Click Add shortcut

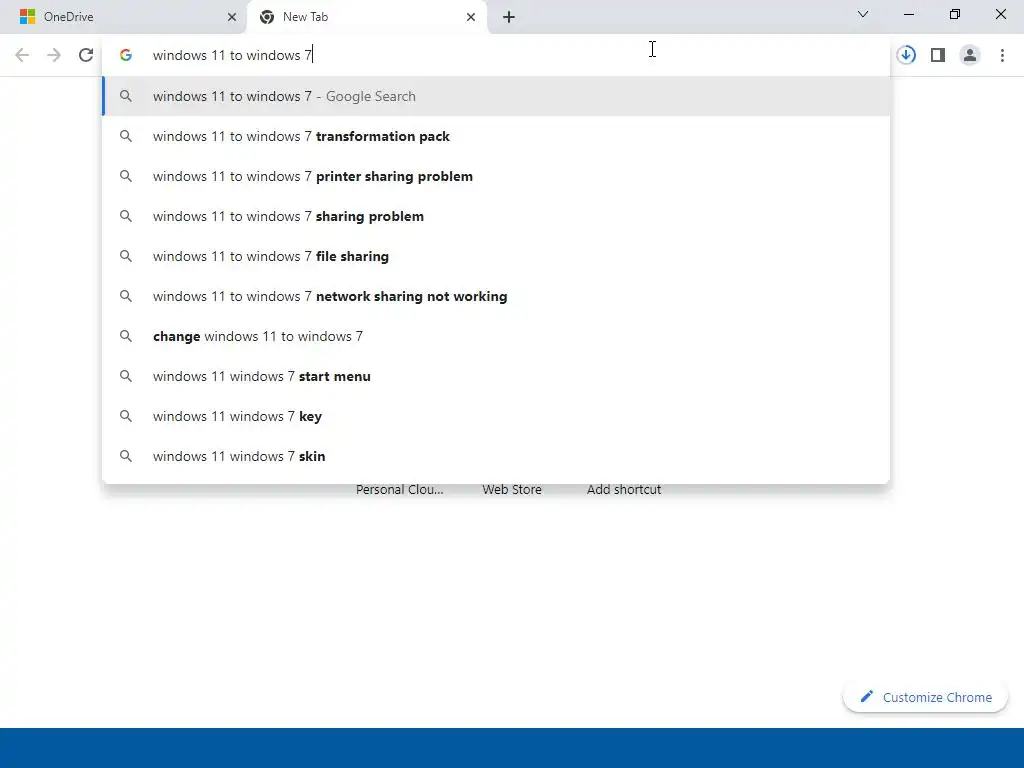click(624, 489)
